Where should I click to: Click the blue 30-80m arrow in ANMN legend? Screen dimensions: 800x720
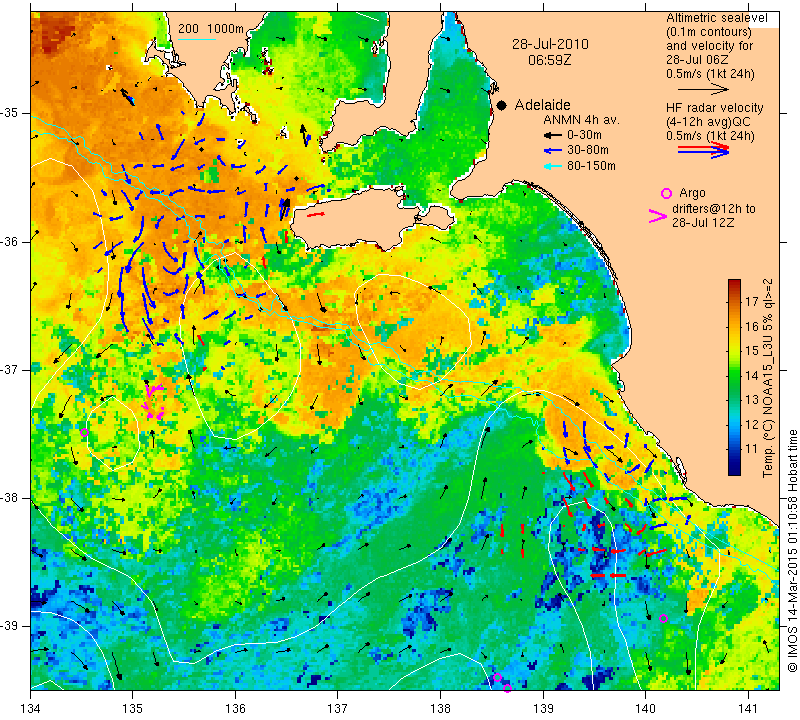point(552,151)
